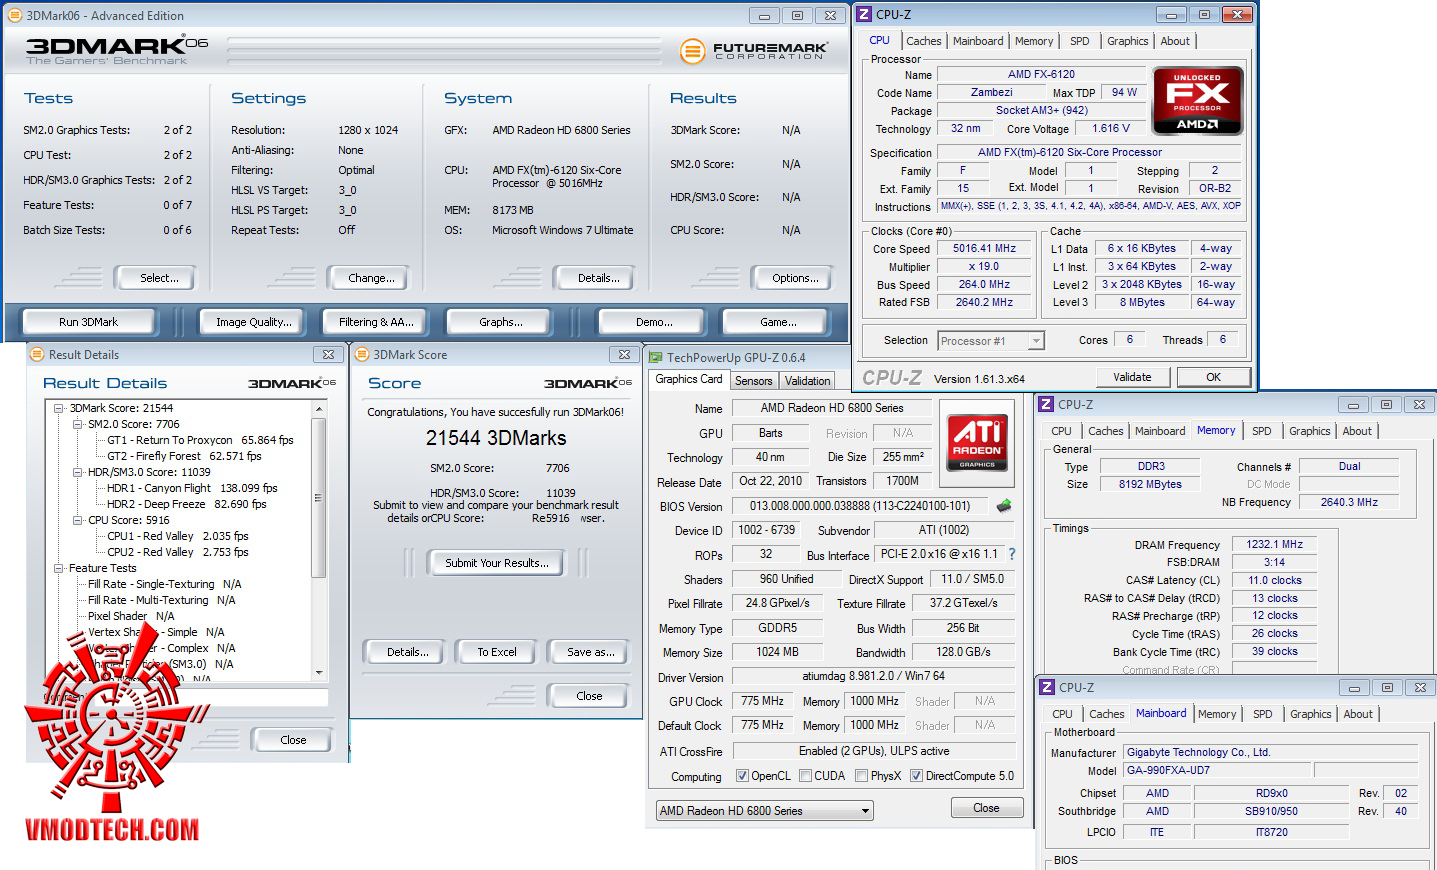Screen dimensions: 1437x870
Task: Click the To Excel button
Action: (496, 652)
